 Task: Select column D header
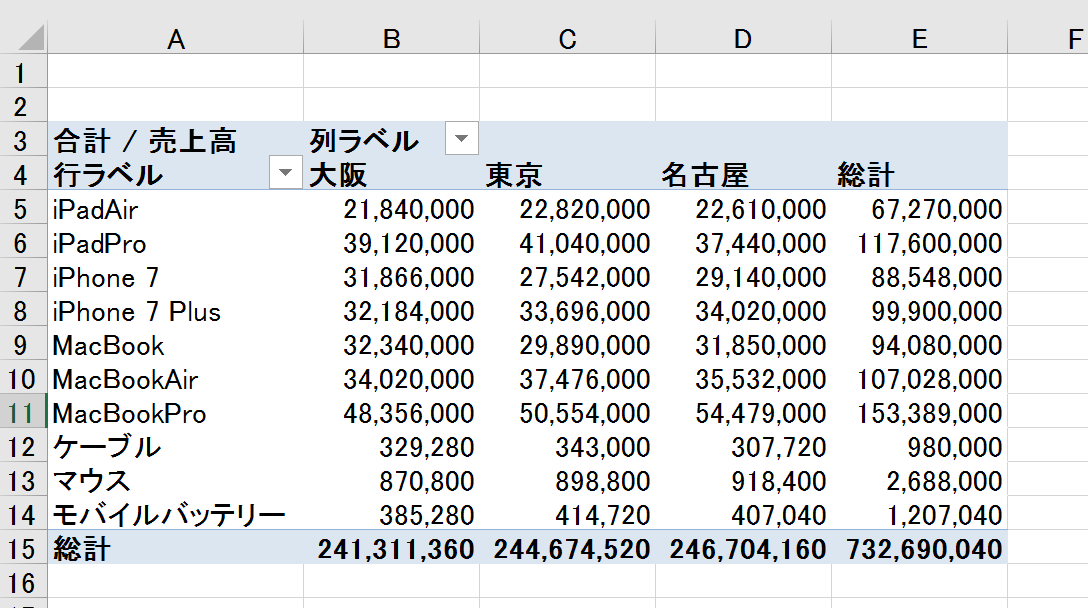(743, 38)
